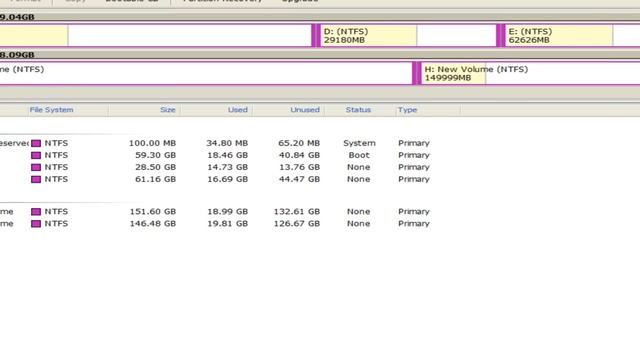Click the NTFS color icon in the 61.16 GB row
The height and width of the screenshot is (360, 640).
36,179
